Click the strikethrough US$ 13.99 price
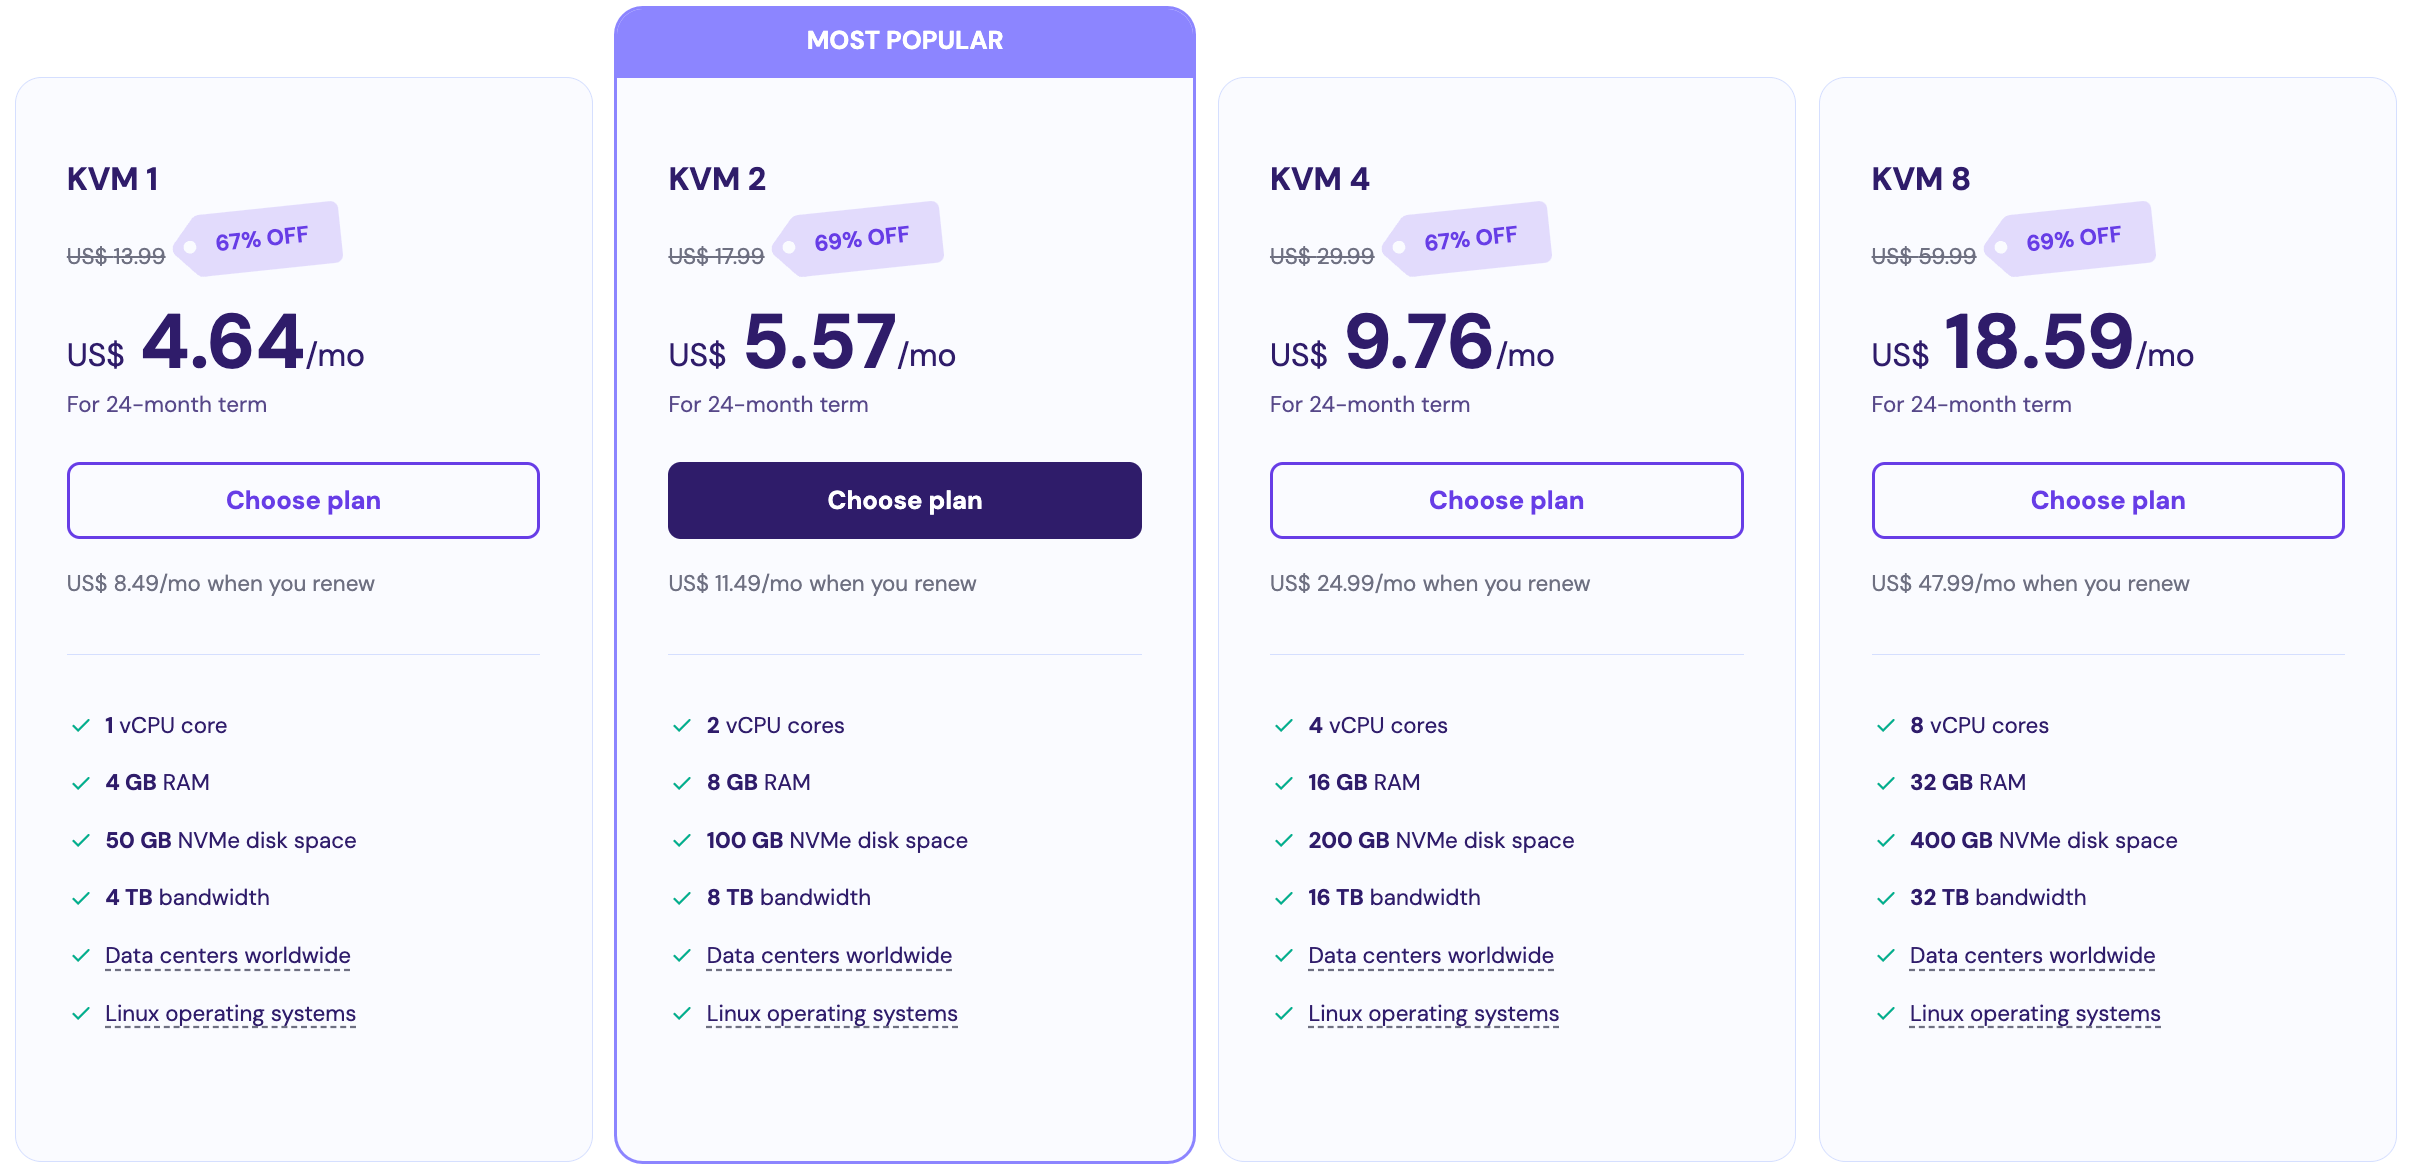 (114, 255)
